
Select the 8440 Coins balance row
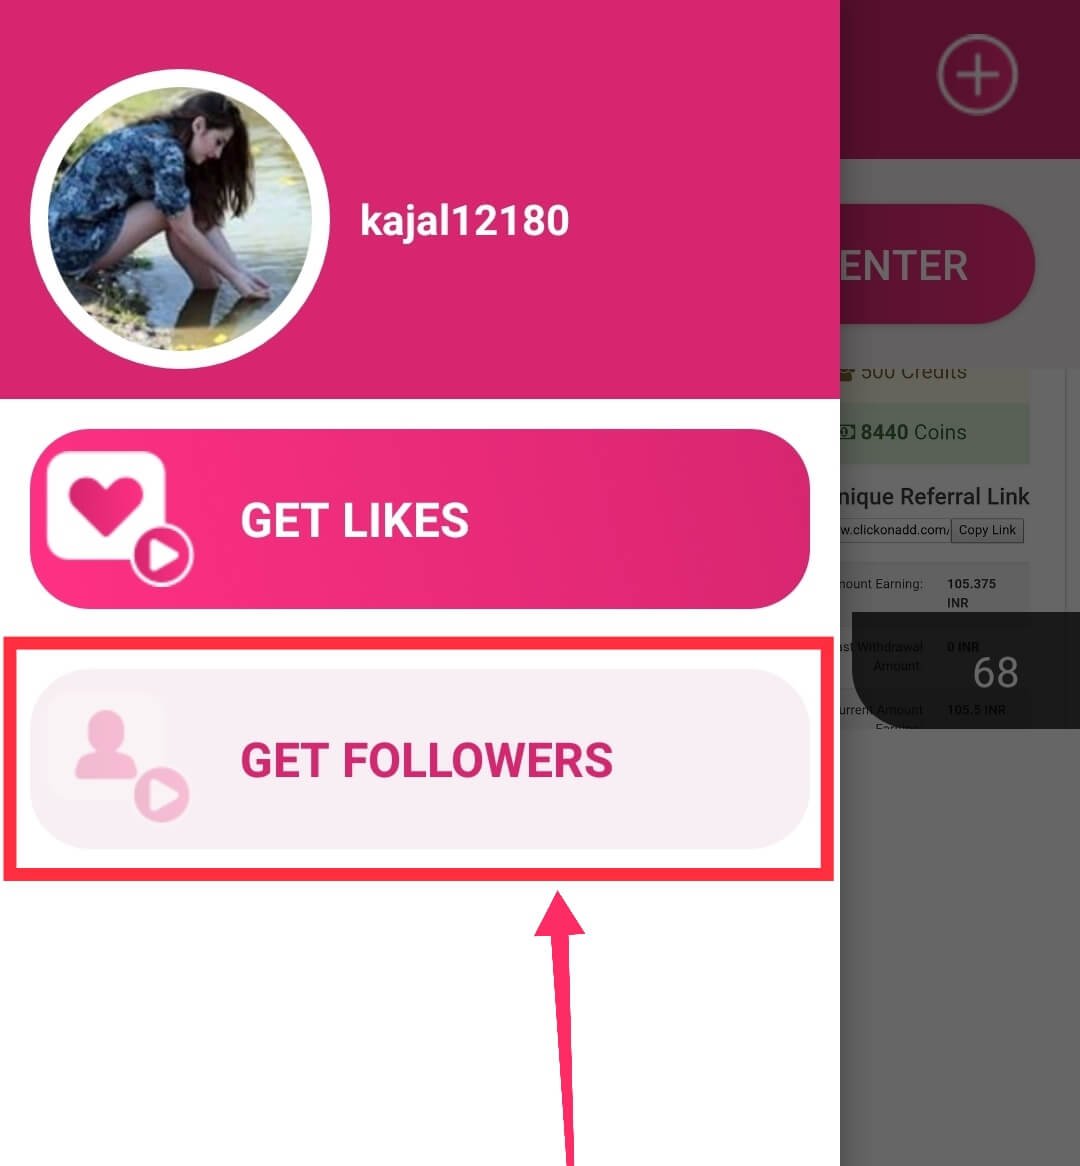[x=935, y=433]
